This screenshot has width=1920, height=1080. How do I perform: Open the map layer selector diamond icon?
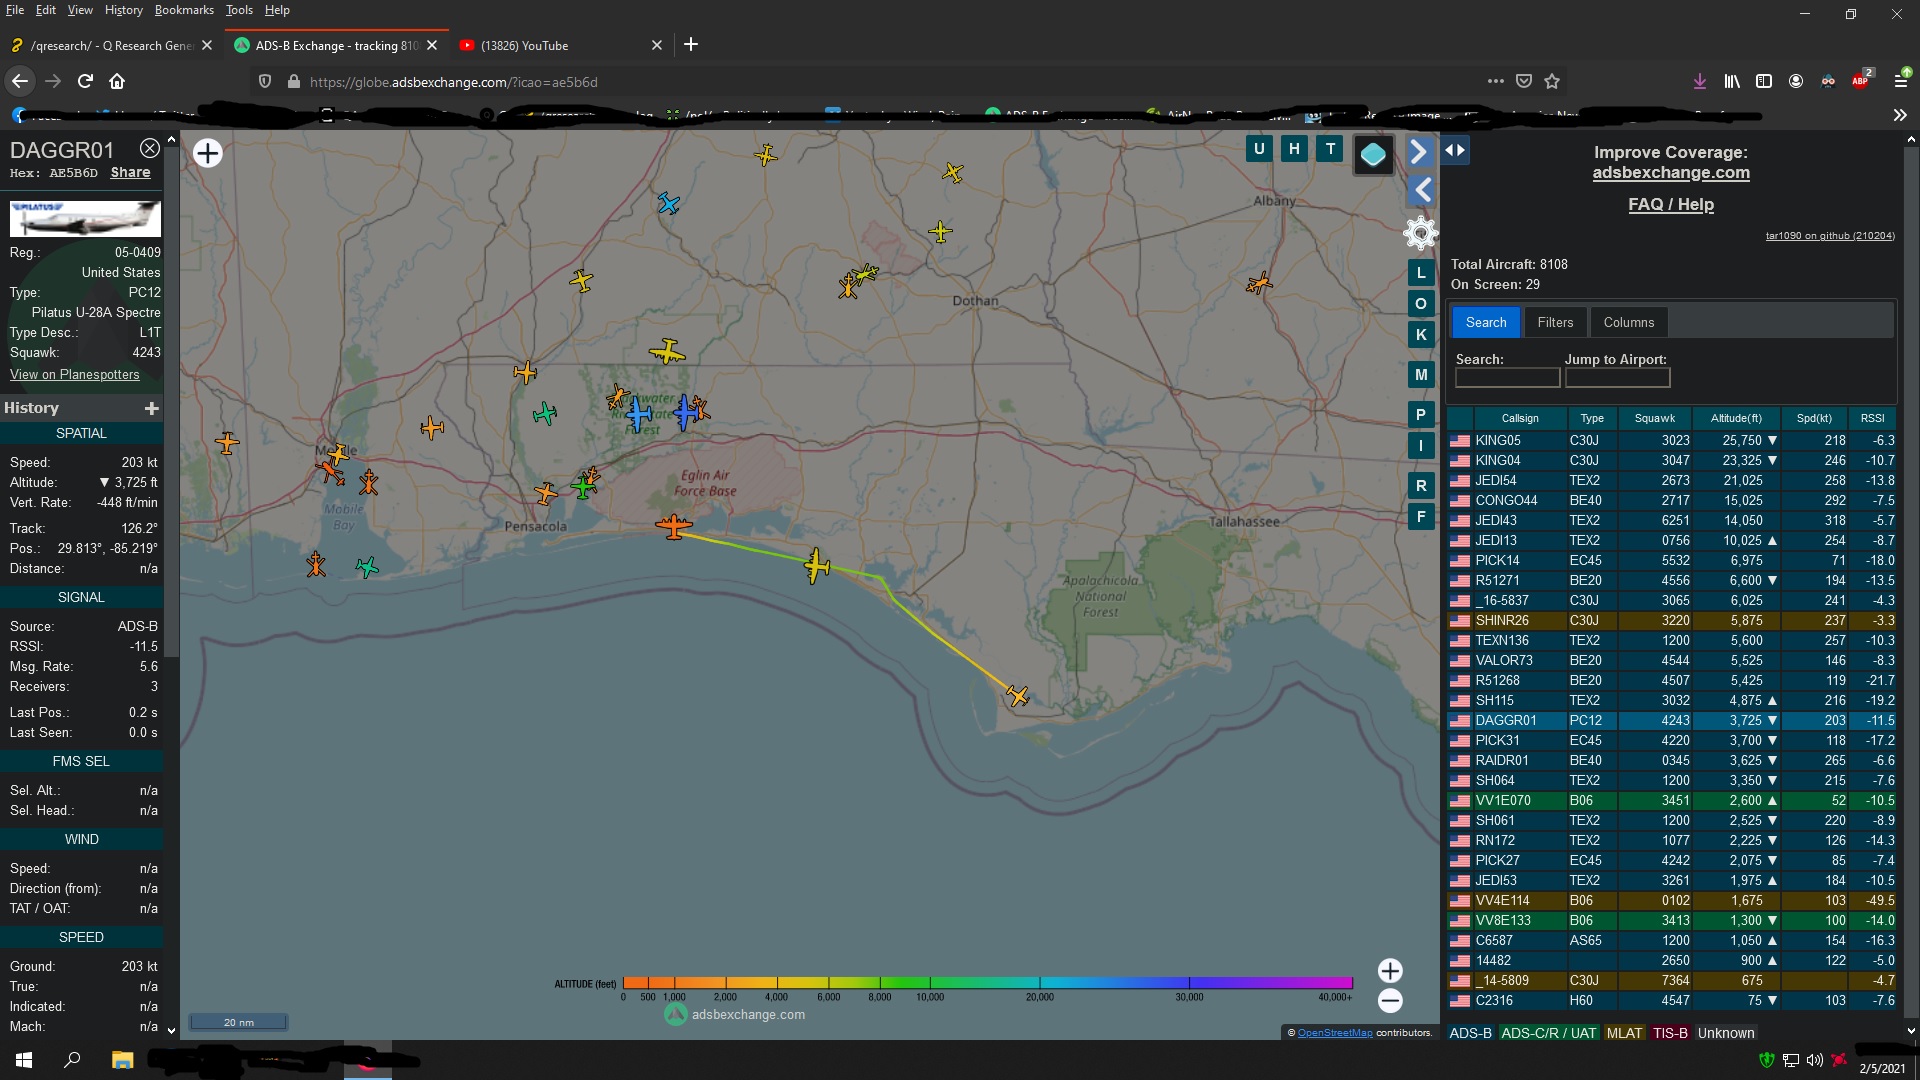(x=1373, y=155)
